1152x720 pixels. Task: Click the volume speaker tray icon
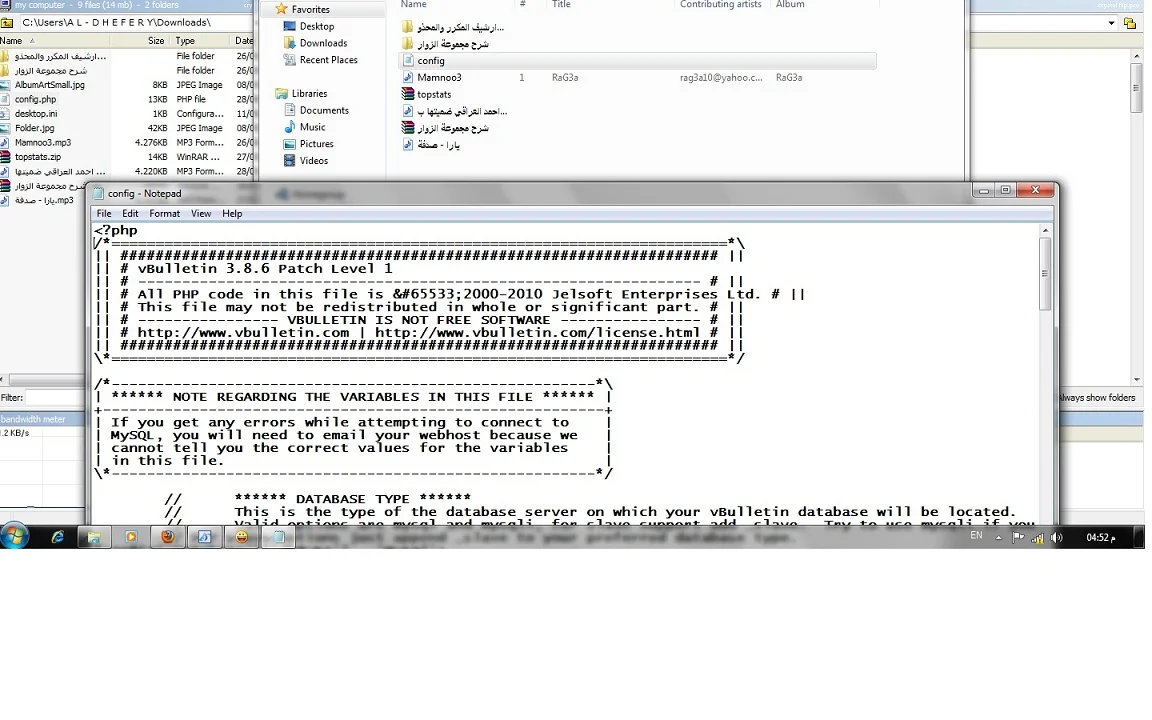point(1056,538)
